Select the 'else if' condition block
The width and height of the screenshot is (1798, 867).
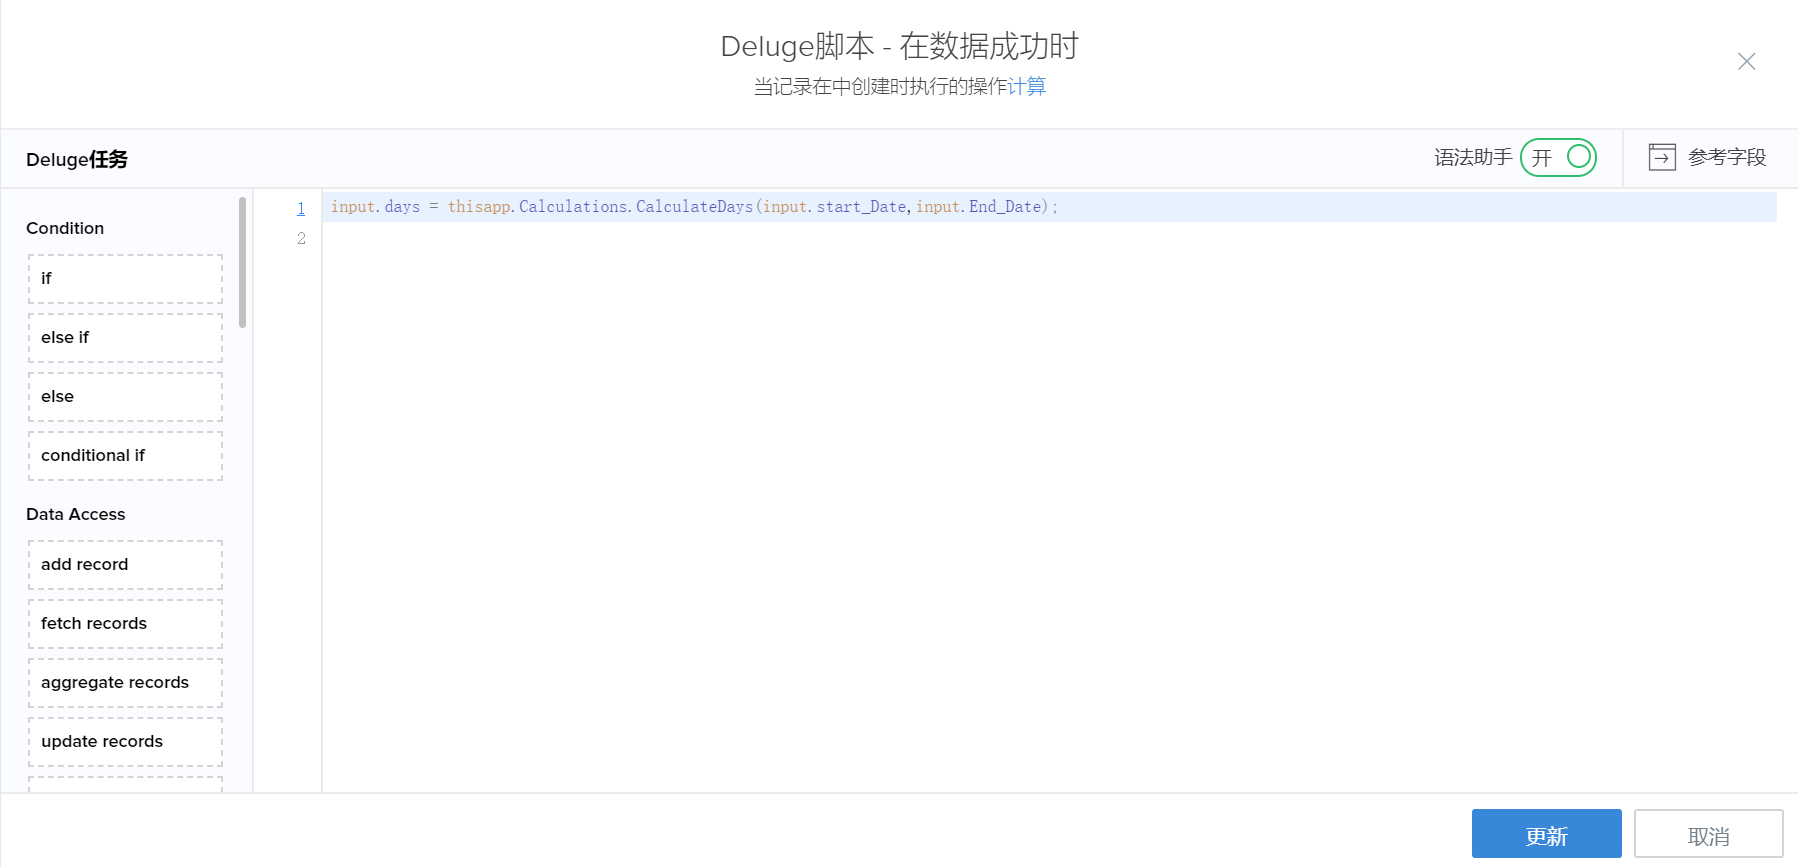coord(125,338)
